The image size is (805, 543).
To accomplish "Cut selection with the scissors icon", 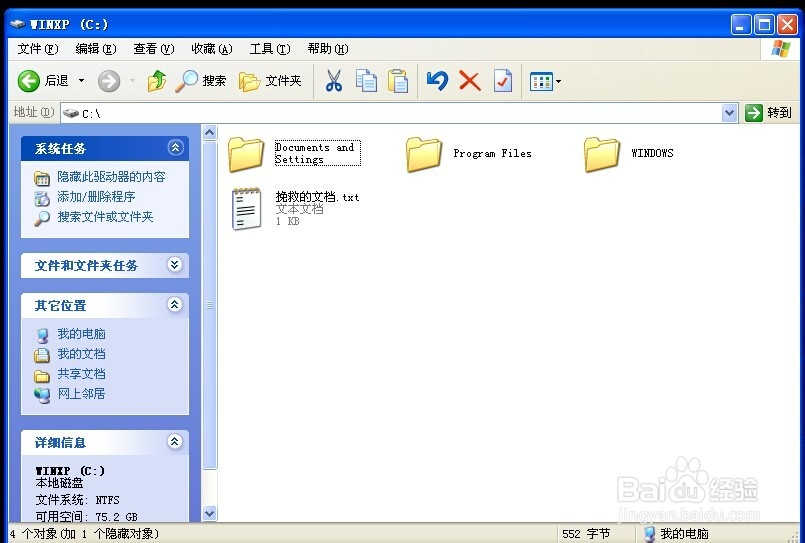I will pos(334,81).
